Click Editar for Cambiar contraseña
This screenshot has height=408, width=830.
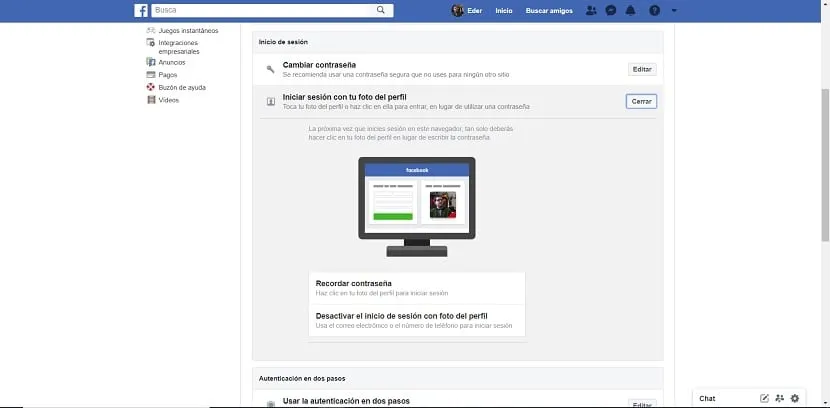[641, 69]
